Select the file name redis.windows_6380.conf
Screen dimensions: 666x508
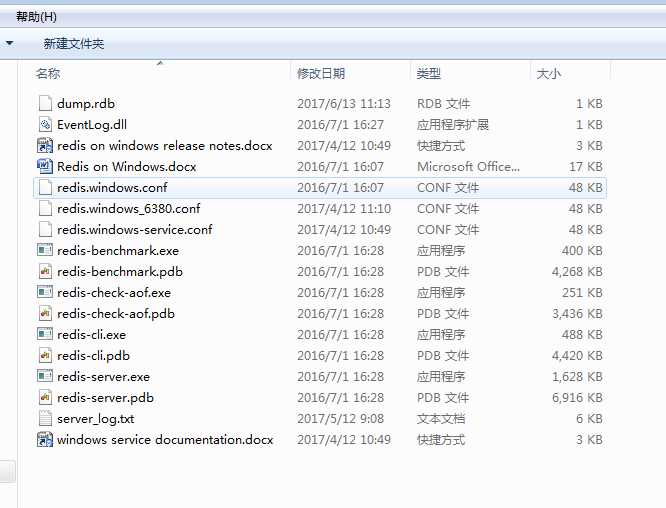[x=129, y=209]
